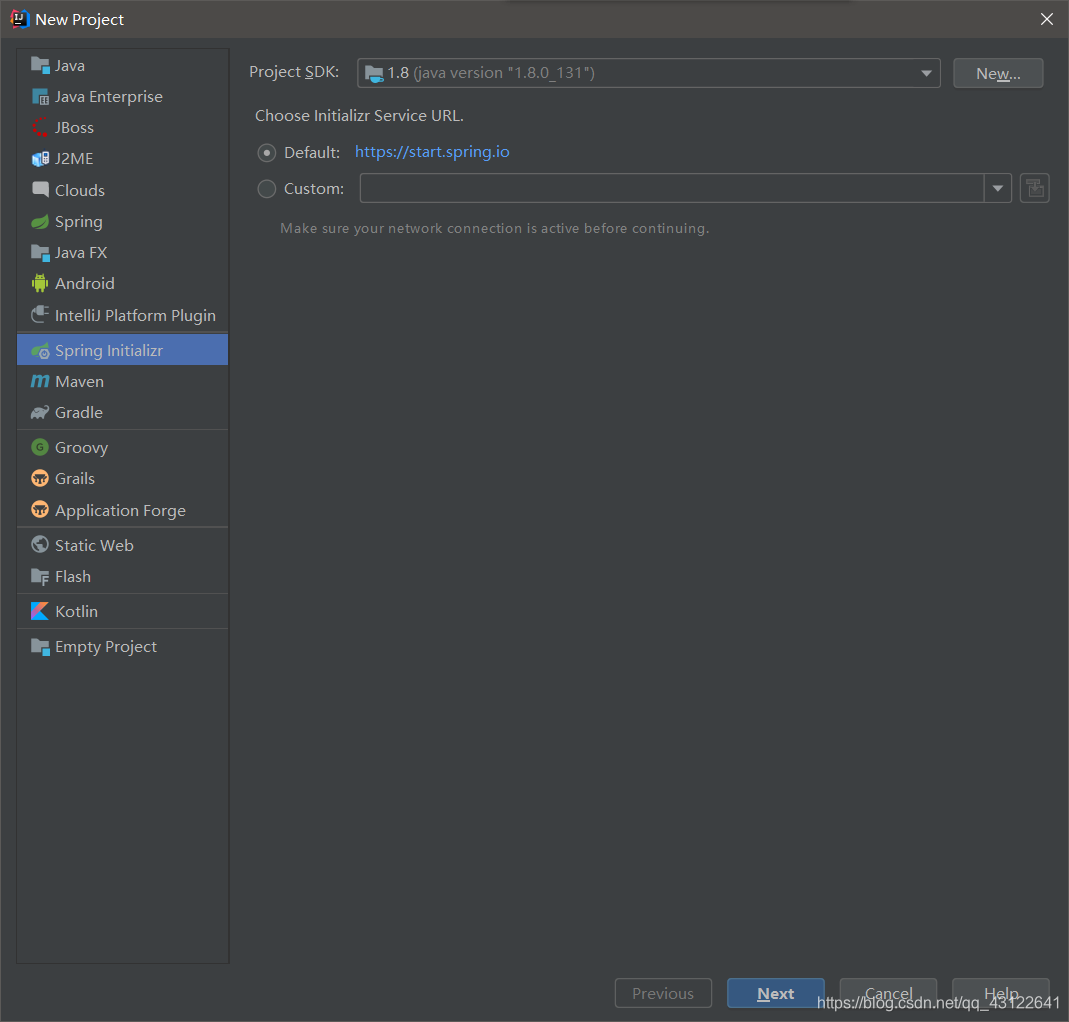The width and height of the screenshot is (1069, 1022).
Task: Click the Clouds speech bubble icon
Action: point(40,190)
